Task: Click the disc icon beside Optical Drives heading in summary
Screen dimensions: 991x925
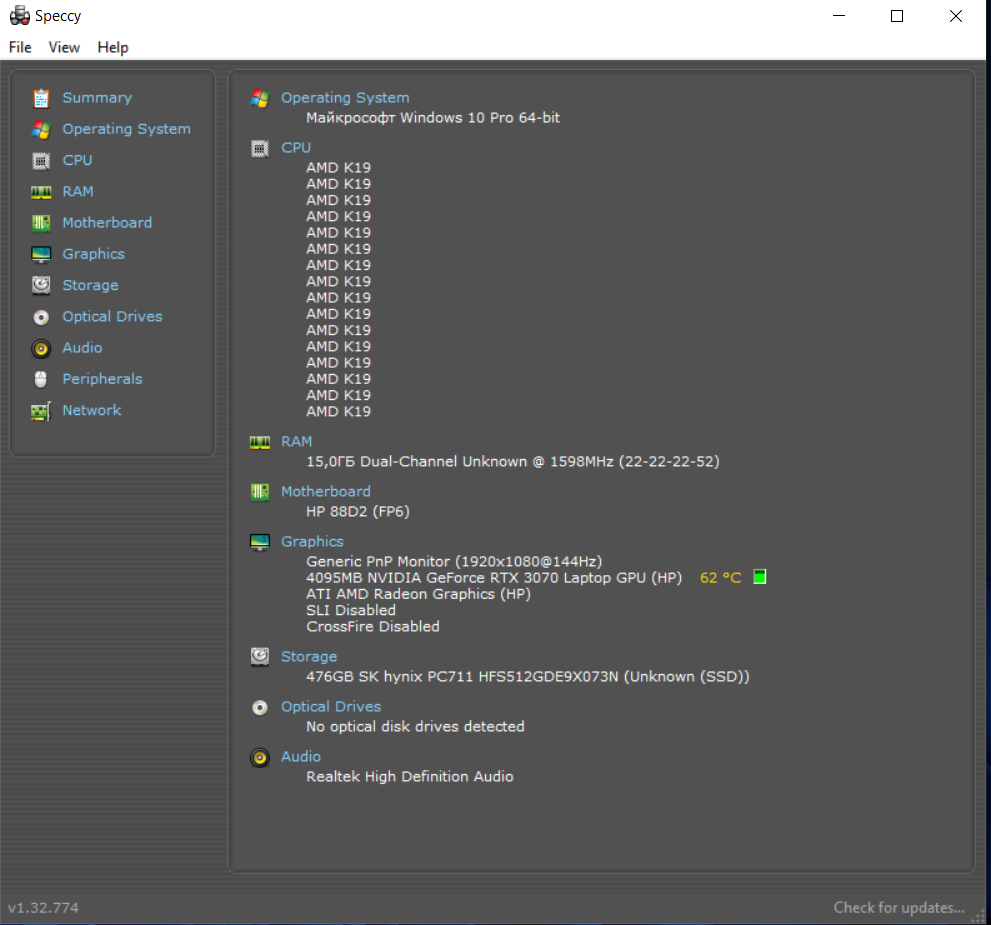Action: coord(260,708)
